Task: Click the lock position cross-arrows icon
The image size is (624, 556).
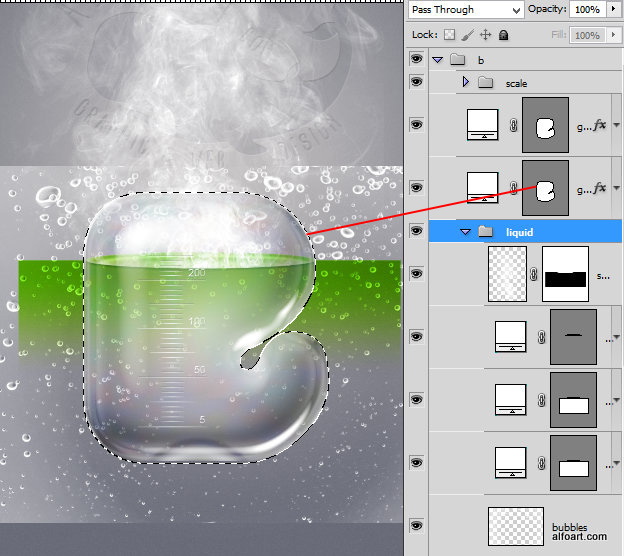Action: click(486, 35)
